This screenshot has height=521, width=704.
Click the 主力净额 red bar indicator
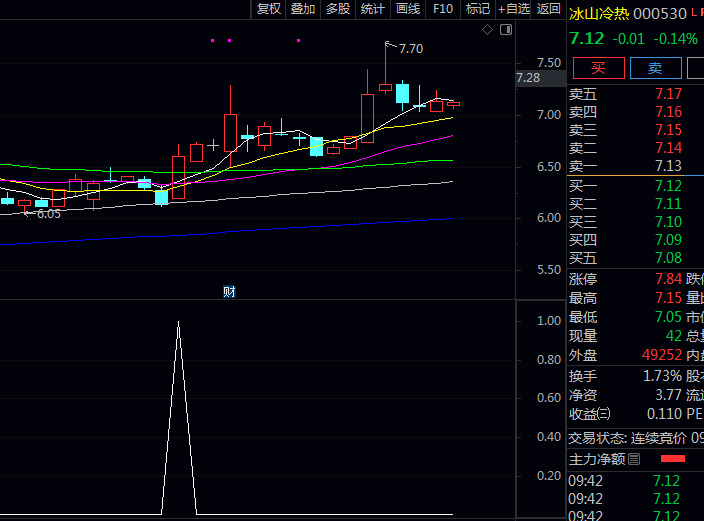point(673,459)
